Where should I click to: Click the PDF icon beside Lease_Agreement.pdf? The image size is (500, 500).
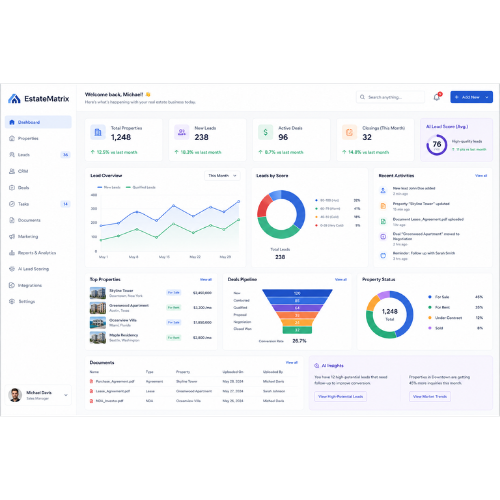point(91,391)
